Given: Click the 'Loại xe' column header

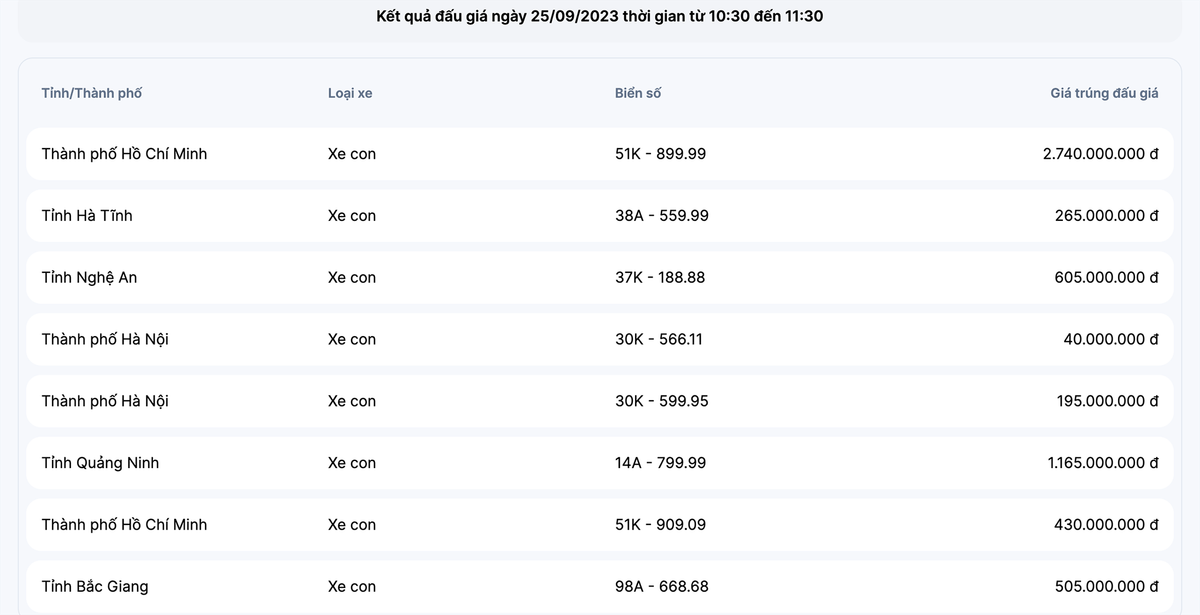Looking at the screenshot, I should [x=350, y=93].
